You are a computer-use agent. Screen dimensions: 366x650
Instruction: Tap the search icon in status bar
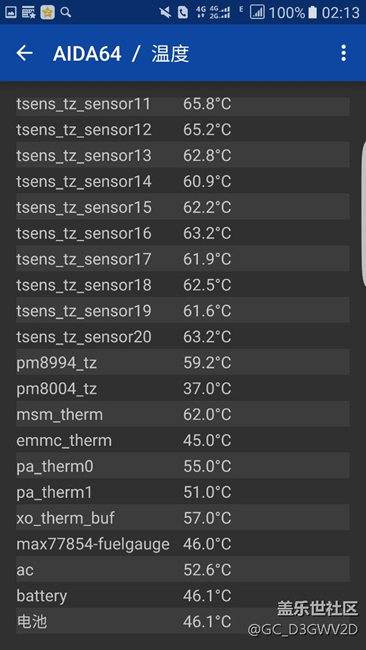(x=65, y=12)
